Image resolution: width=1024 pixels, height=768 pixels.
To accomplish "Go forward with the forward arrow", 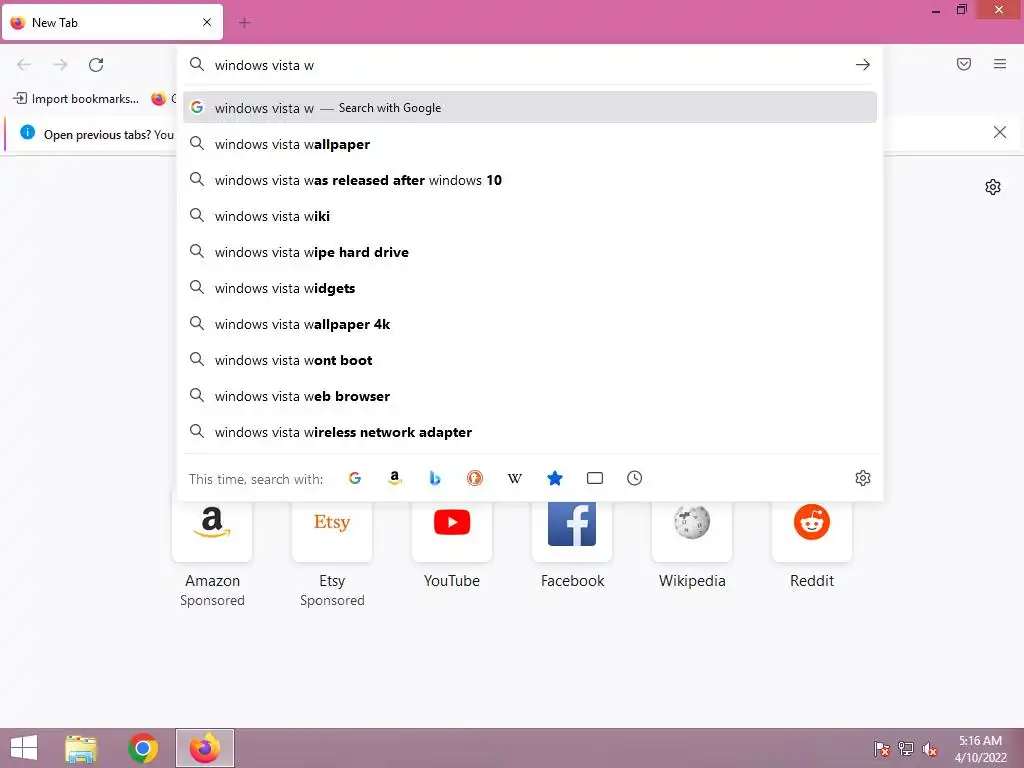I will 60,65.
